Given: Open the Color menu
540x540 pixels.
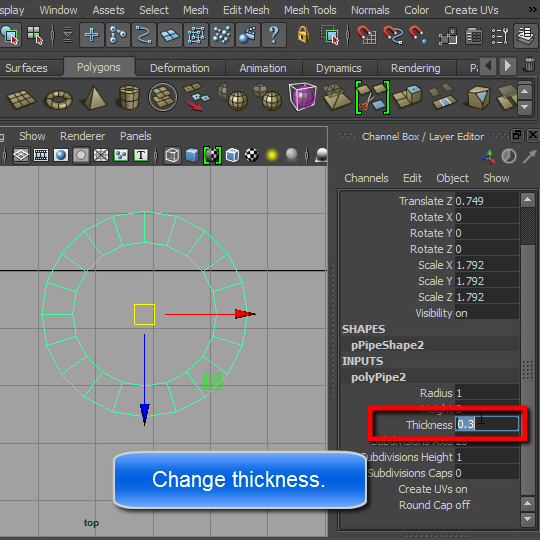Looking at the screenshot, I should point(416,10).
